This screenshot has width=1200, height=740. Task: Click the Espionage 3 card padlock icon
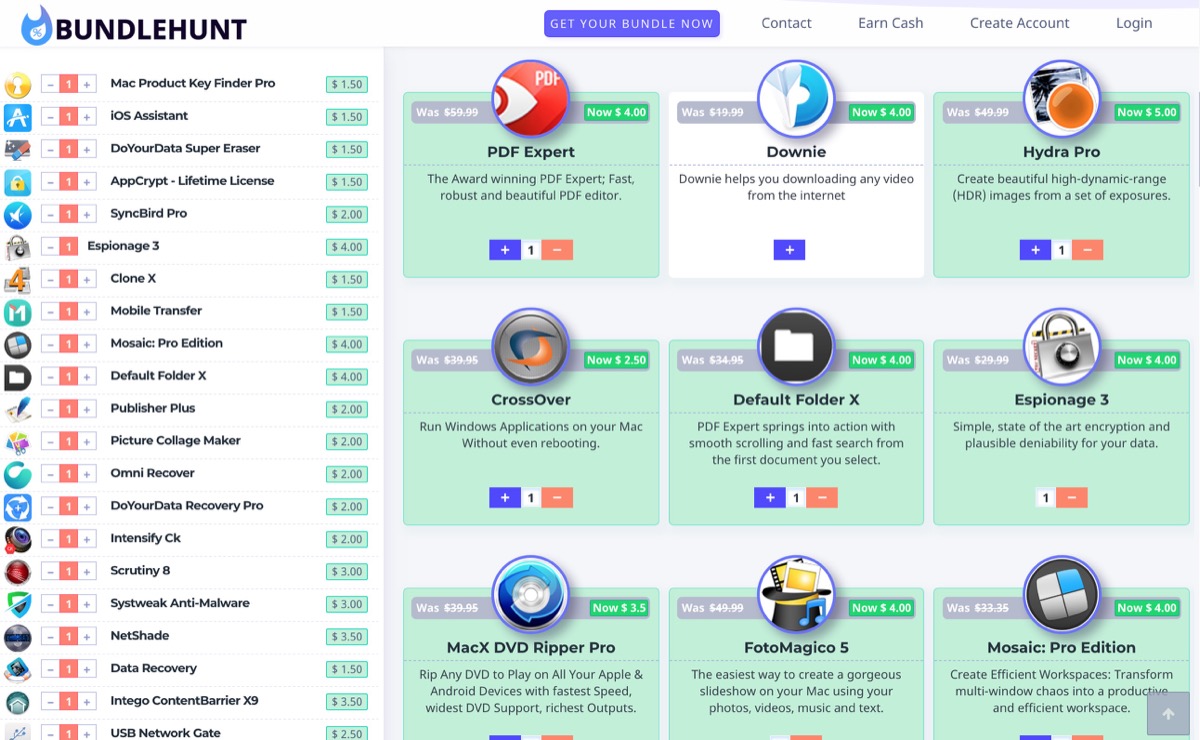(1062, 346)
